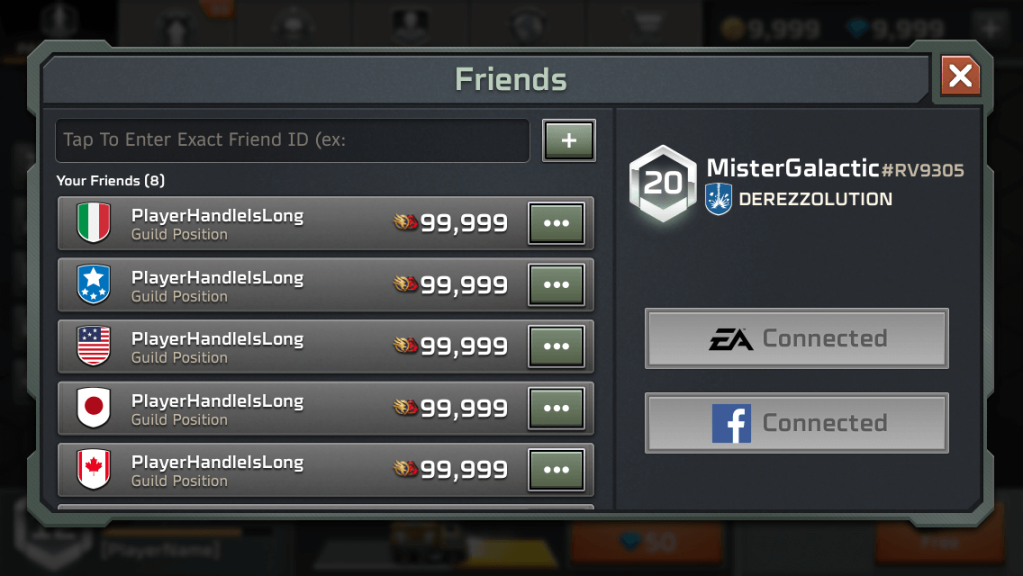Click the EA Connected button
This screenshot has width=1023, height=576.
[x=797, y=339]
